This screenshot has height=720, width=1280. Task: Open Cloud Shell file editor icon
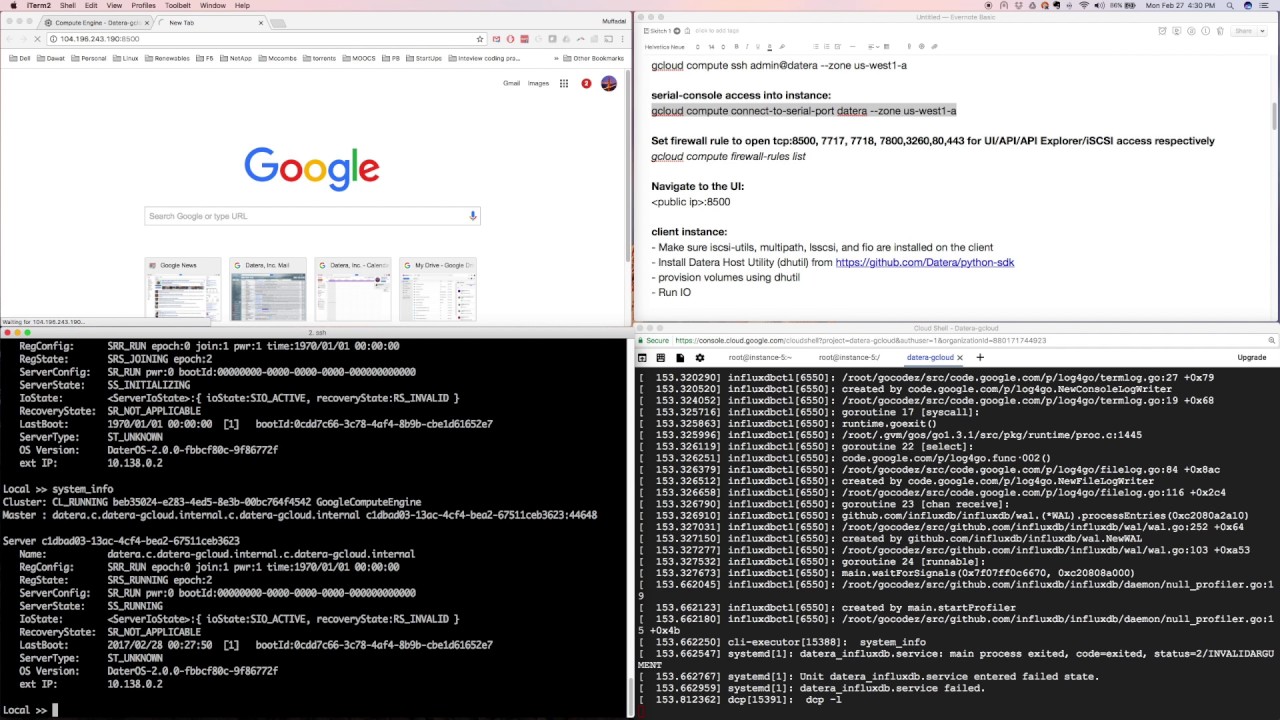click(x=680, y=357)
